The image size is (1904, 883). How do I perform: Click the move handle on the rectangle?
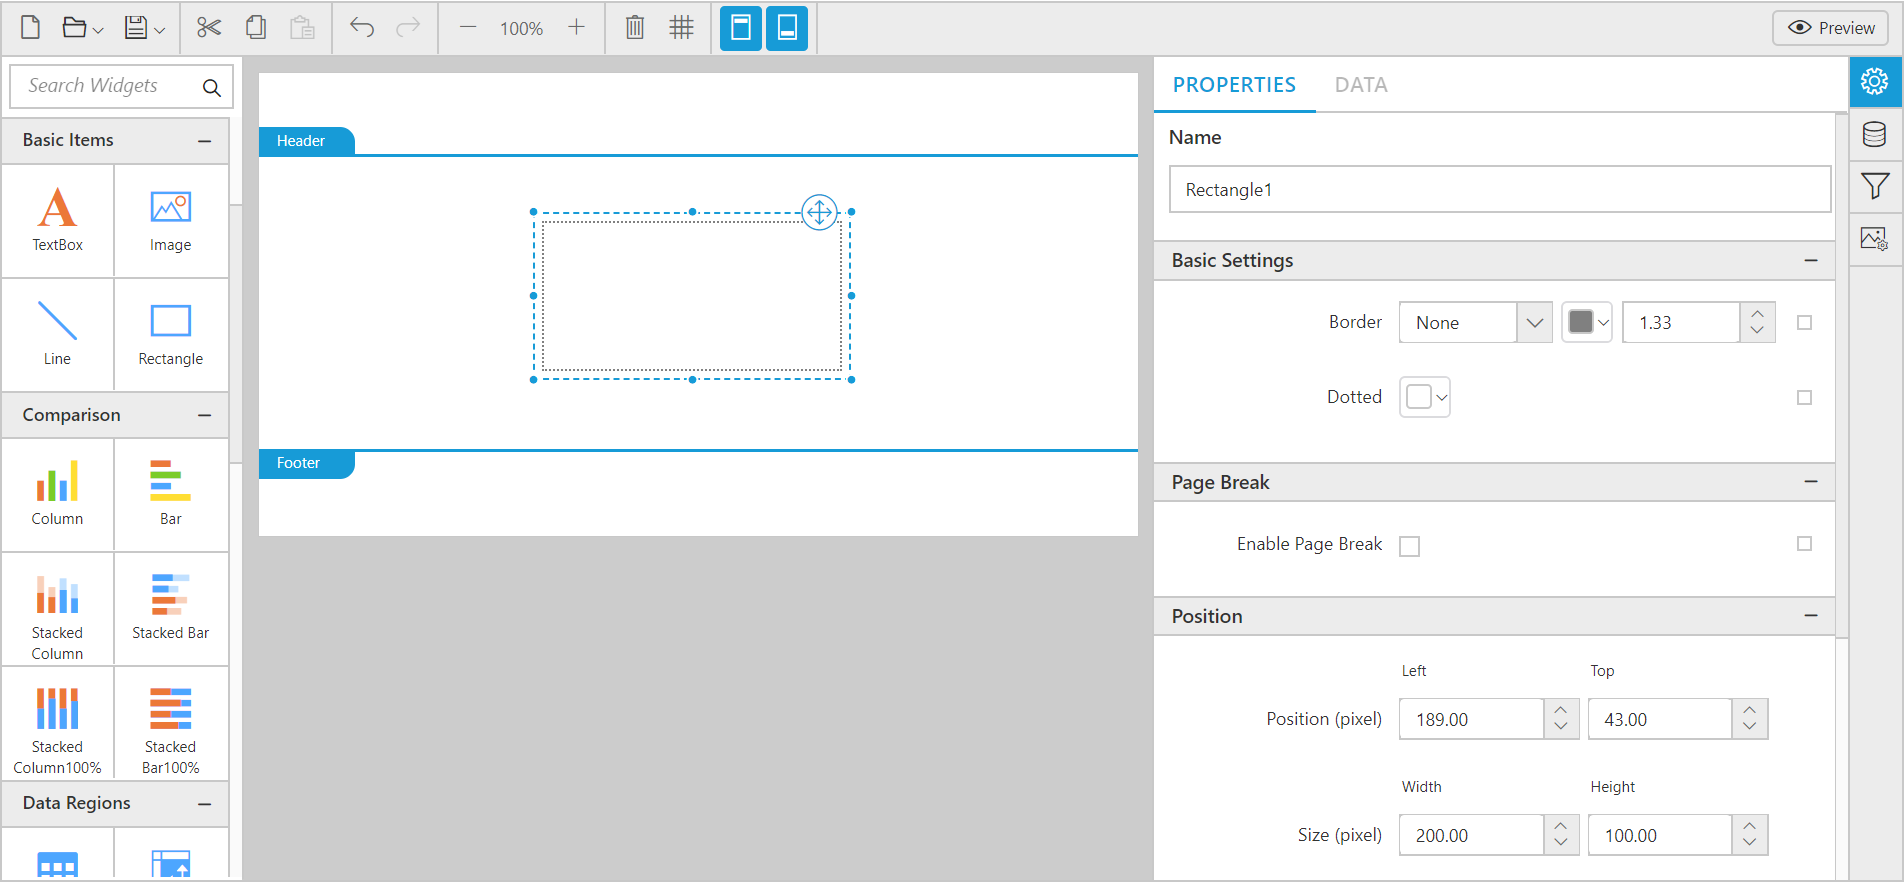[x=820, y=212]
